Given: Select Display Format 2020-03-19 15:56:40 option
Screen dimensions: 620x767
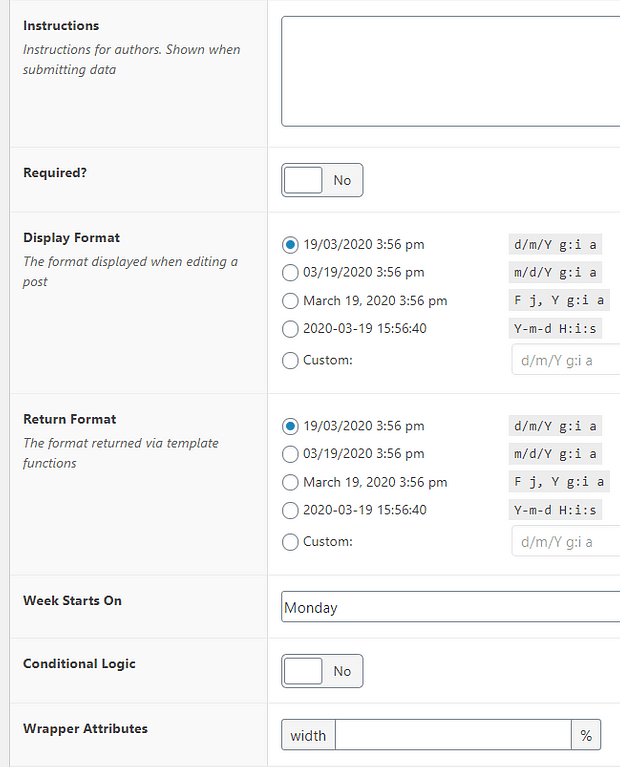Looking at the screenshot, I should click(x=291, y=328).
